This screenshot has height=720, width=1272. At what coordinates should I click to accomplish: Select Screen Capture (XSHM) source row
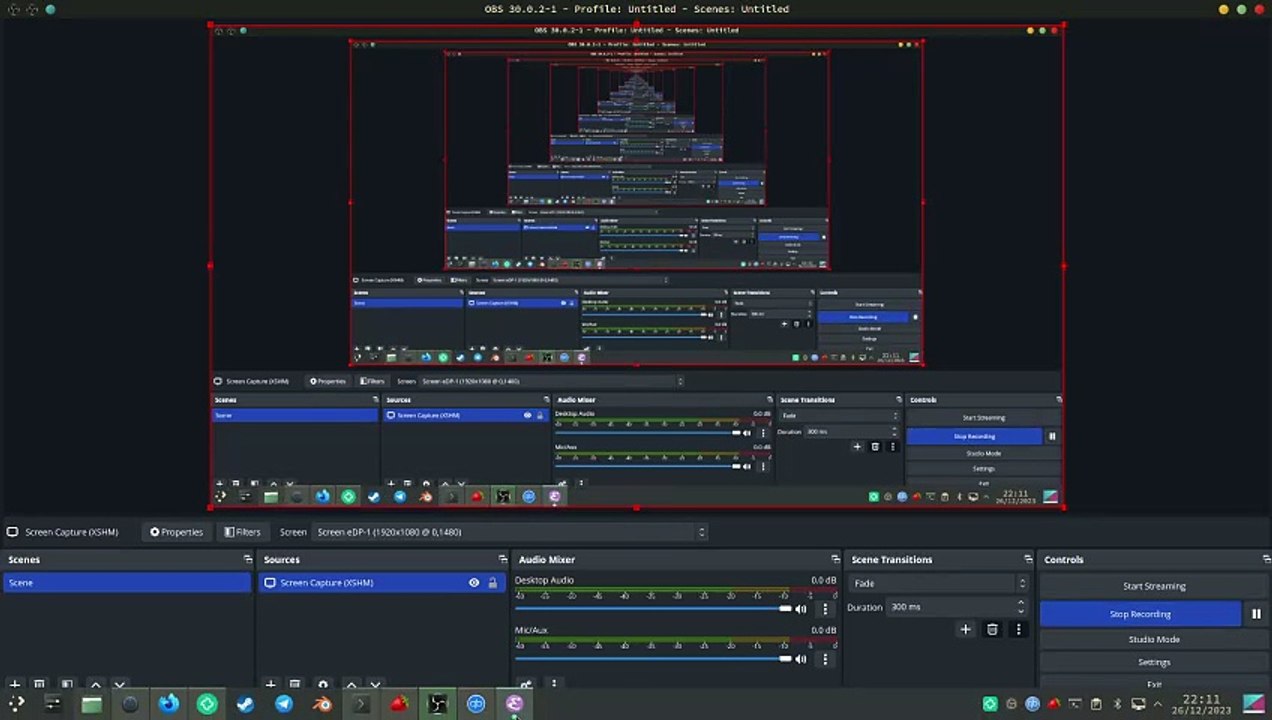382,583
